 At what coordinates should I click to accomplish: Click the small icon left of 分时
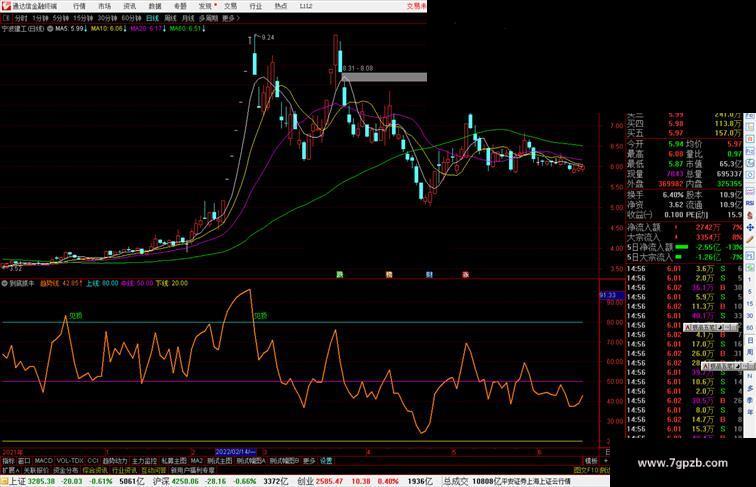pos(6,18)
